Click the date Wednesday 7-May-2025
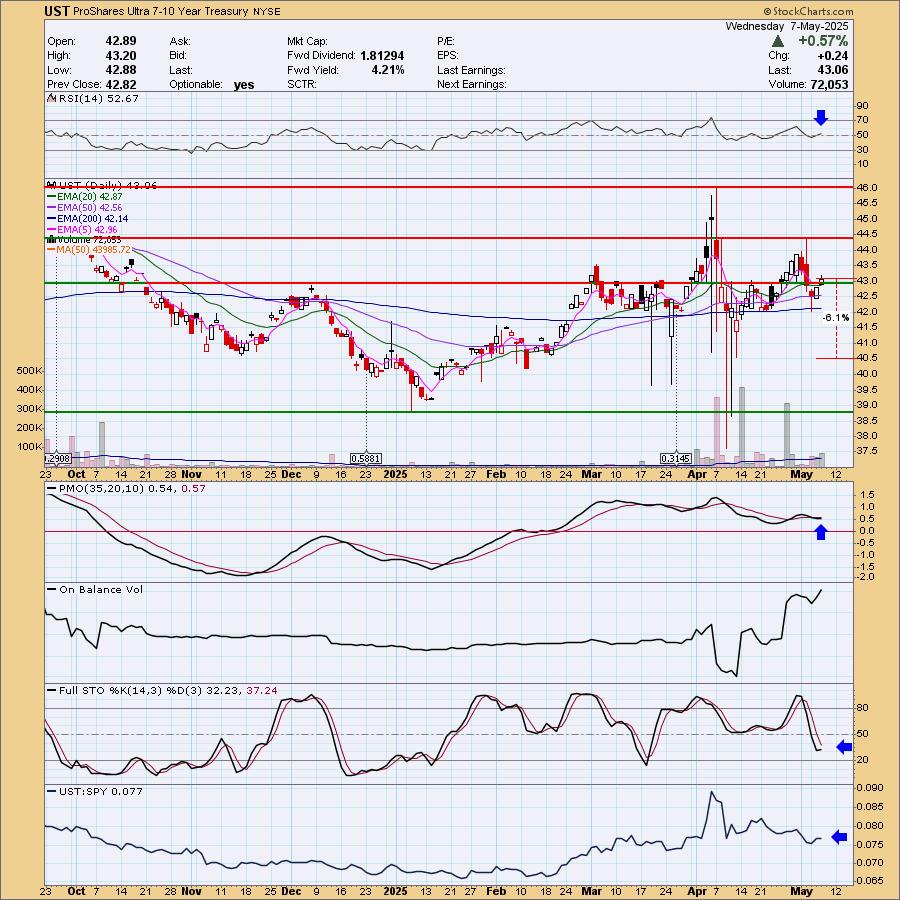 (786, 26)
